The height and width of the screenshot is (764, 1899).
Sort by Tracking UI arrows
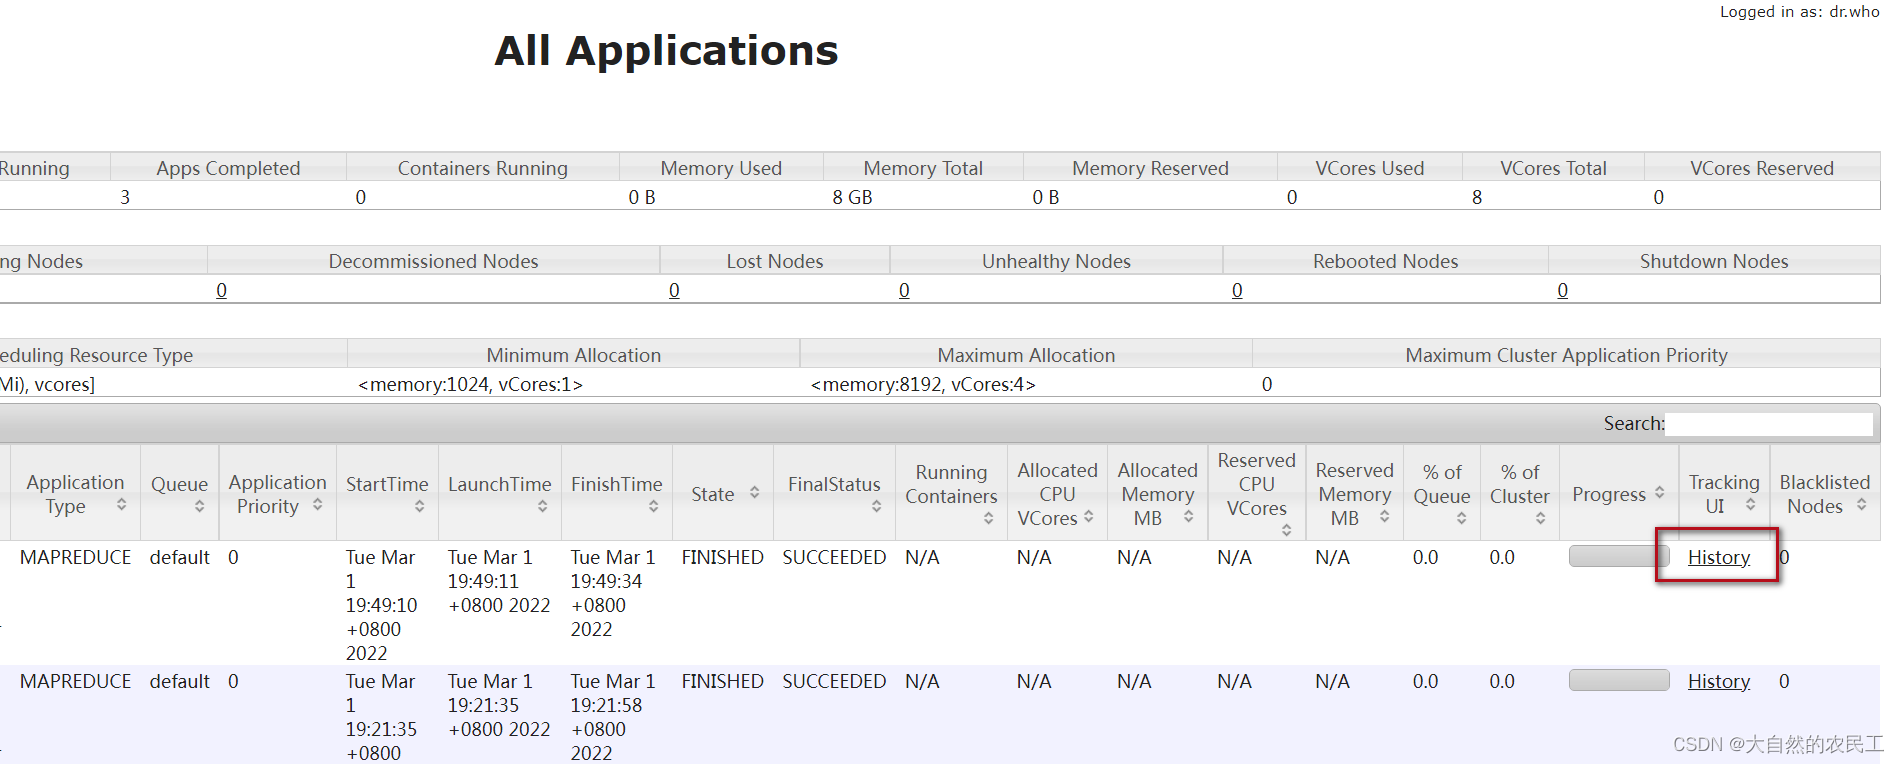click(x=1751, y=505)
